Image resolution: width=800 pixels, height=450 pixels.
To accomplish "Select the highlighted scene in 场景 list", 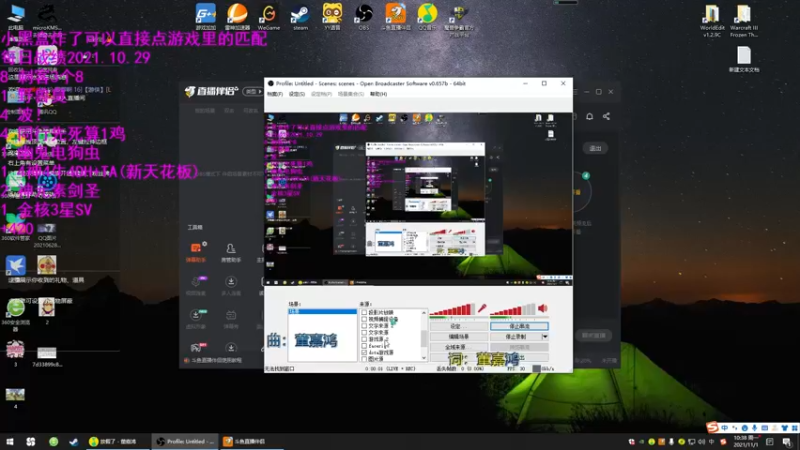I will [322, 311].
